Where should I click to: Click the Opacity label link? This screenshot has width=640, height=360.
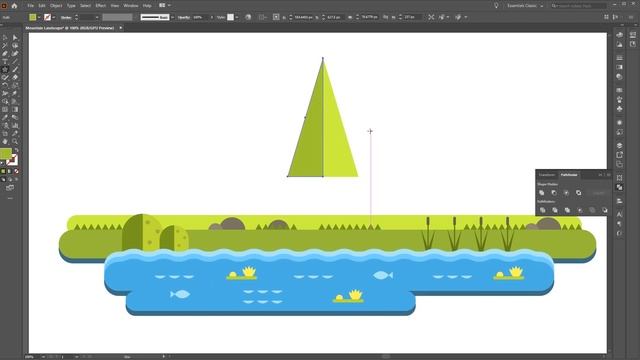(x=184, y=17)
